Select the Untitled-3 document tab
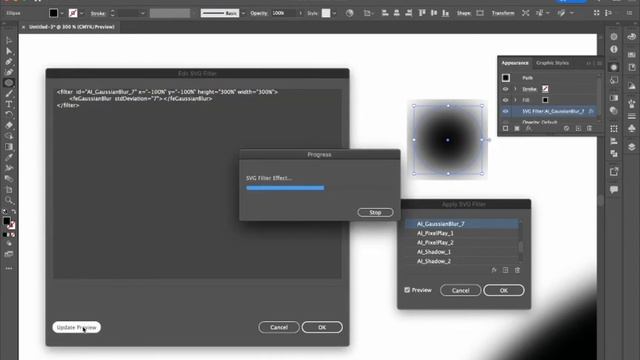This screenshot has height=360, width=640. [71, 27]
